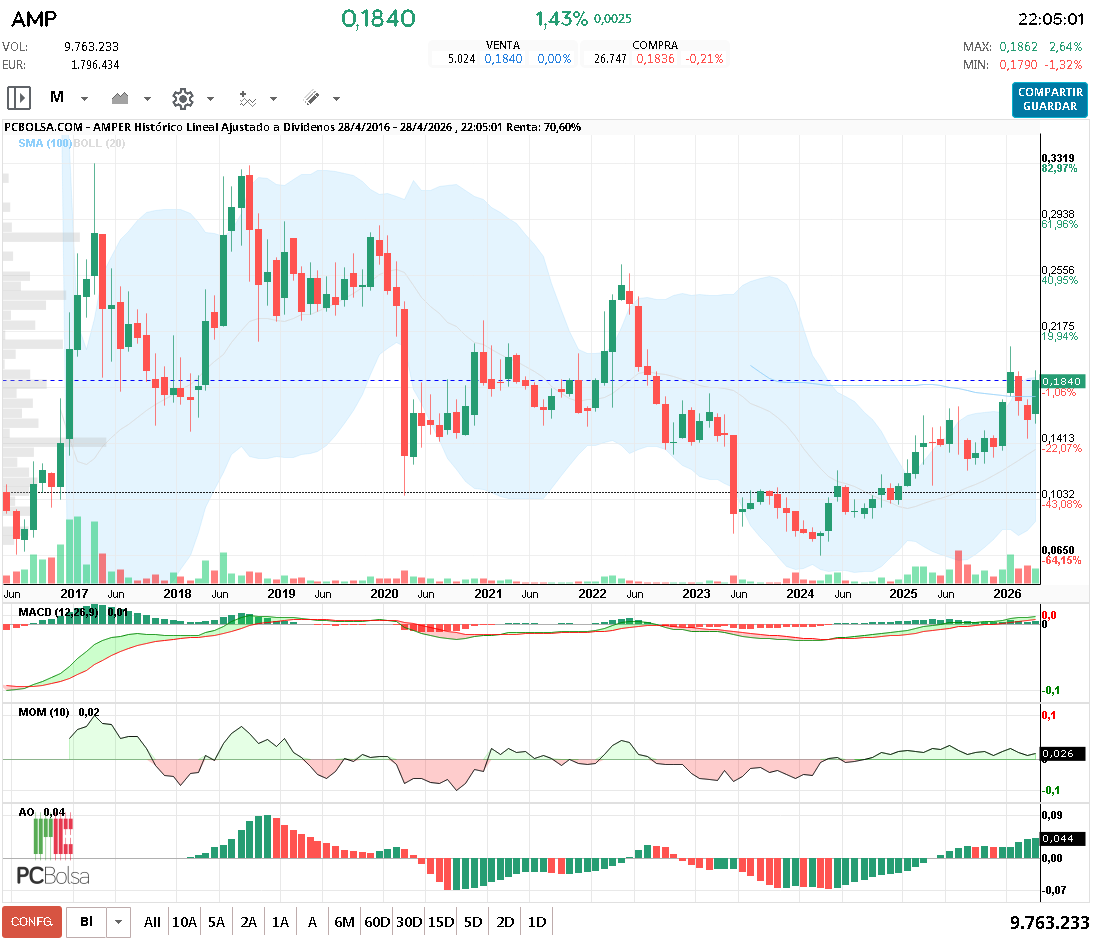Expand the M timeframe dropdown arrow
Image resolution: width=1103 pixels, height=943 pixels.
click(x=85, y=99)
